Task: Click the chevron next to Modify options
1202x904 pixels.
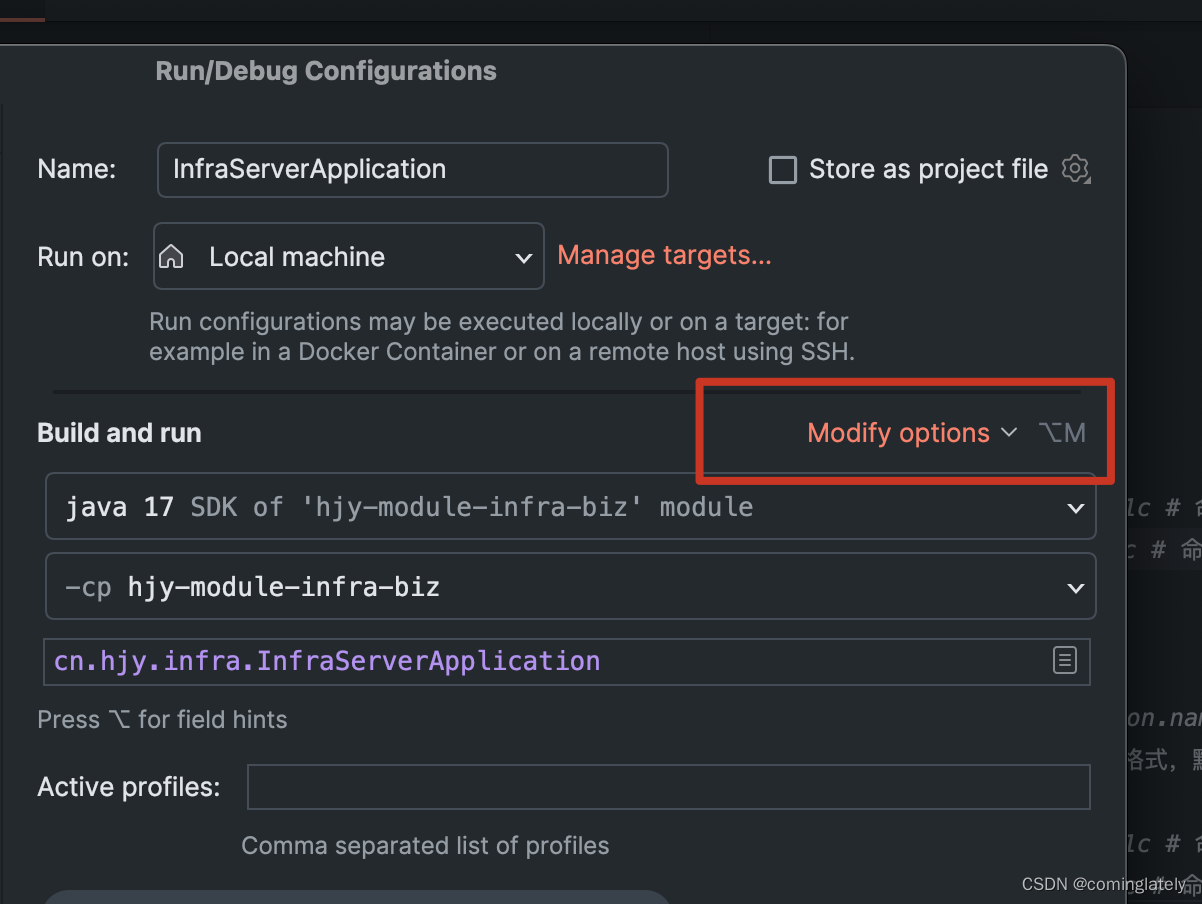Action: tap(1009, 433)
